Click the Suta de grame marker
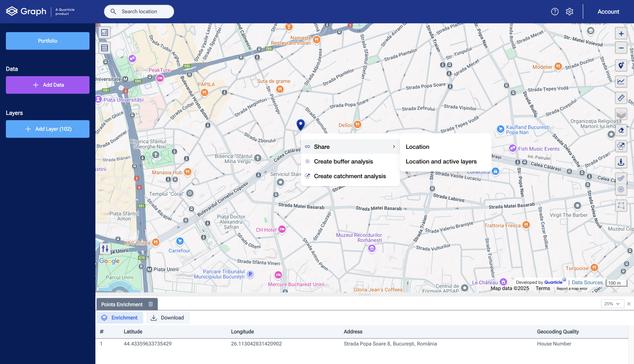This screenshot has height=364, width=634. coord(280,89)
